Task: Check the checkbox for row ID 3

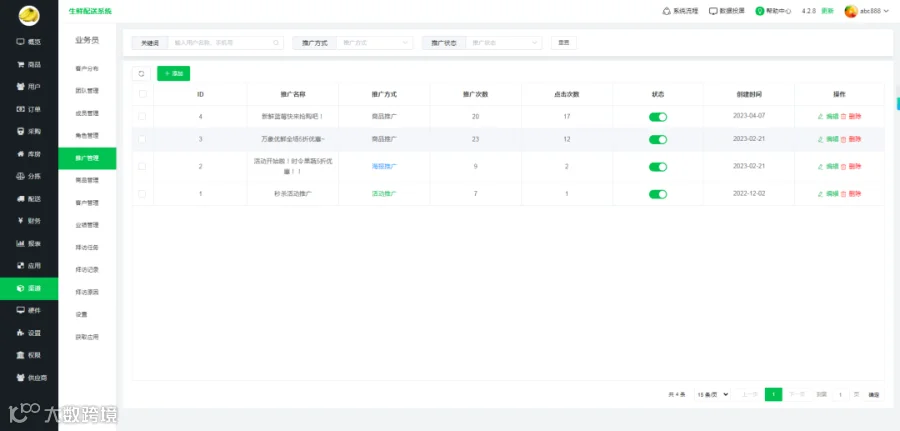Action: click(x=142, y=139)
